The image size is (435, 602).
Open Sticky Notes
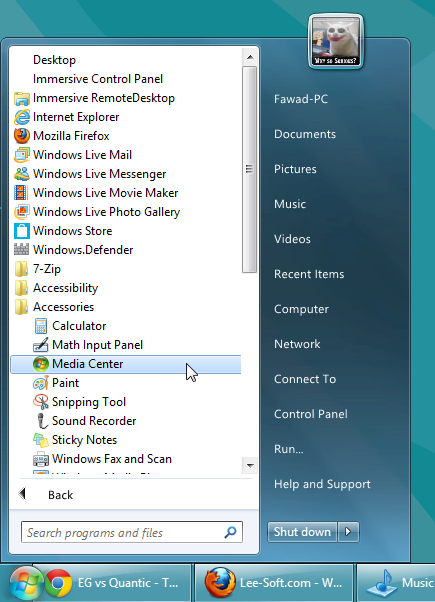(75, 440)
